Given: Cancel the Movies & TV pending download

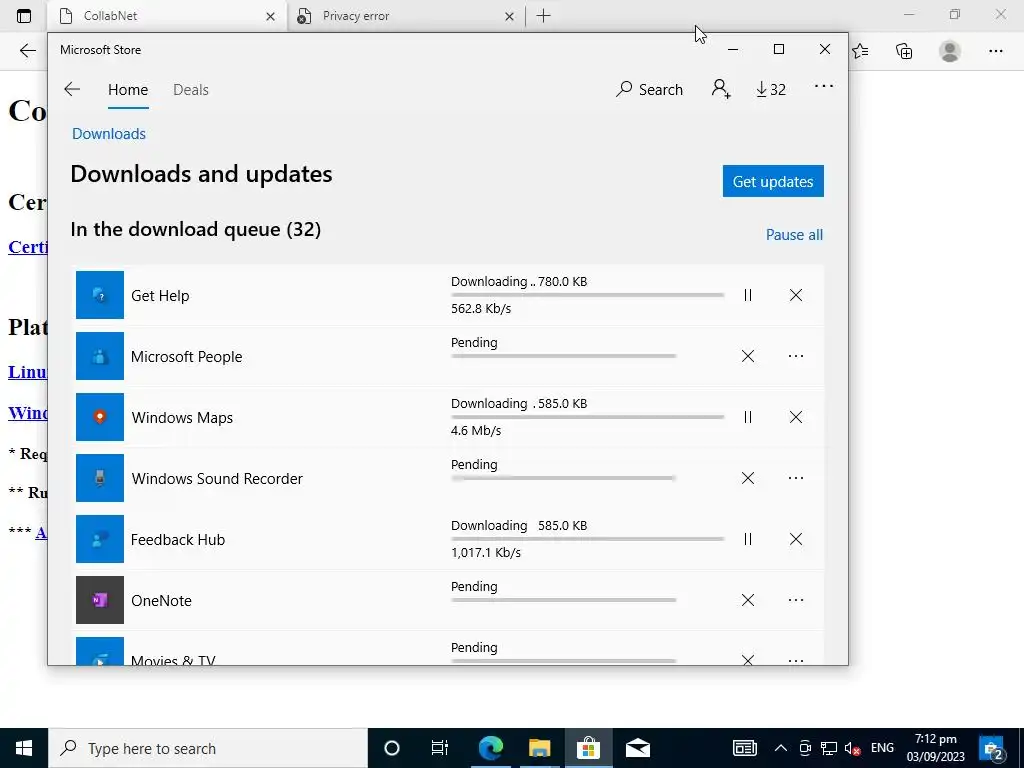Looking at the screenshot, I should [748, 660].
